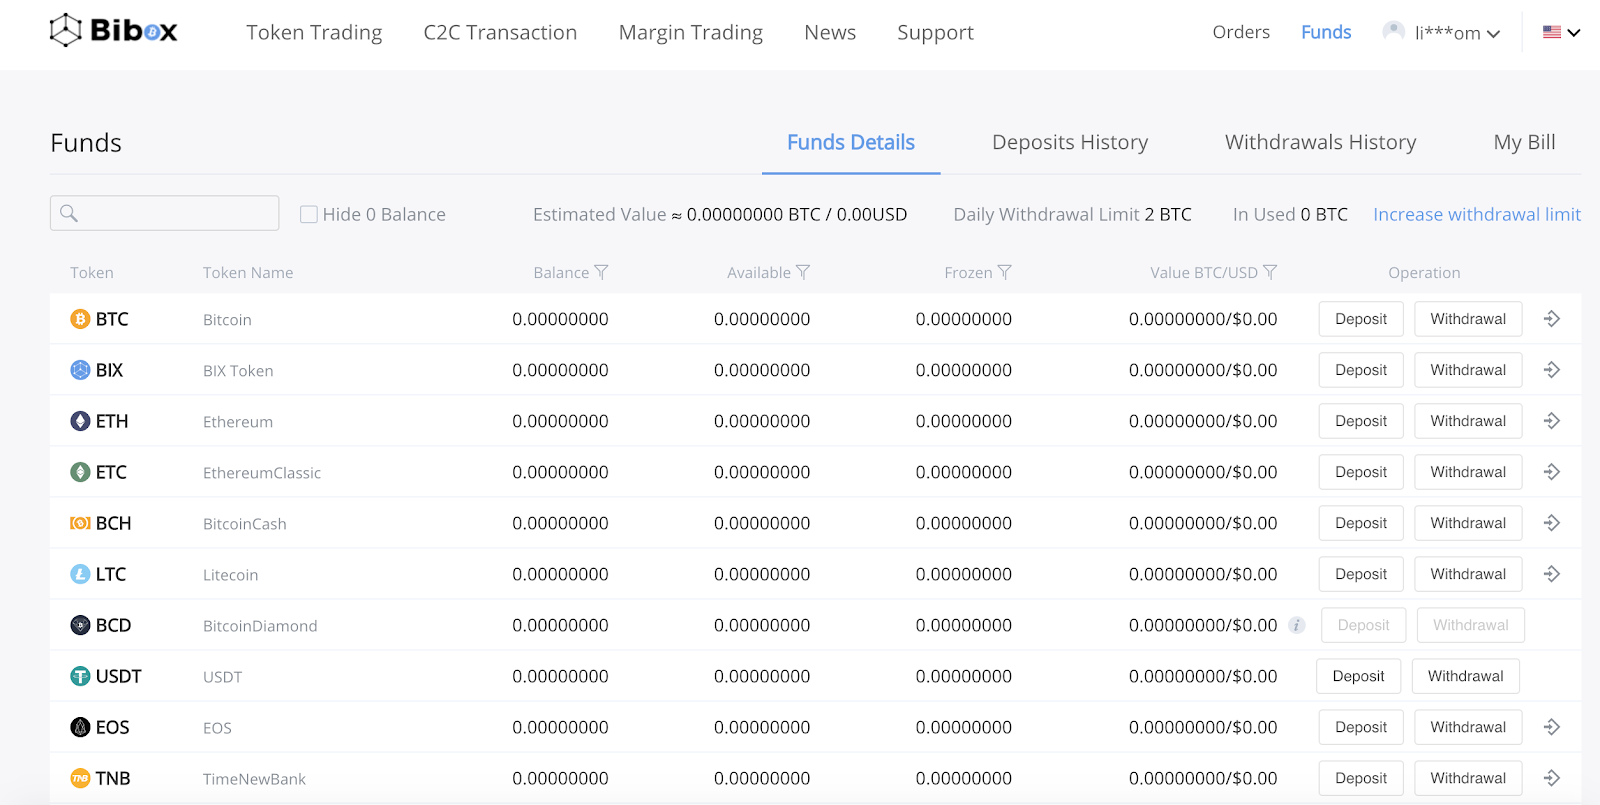Click the info icon in BCD row
Screen dimensions: 1600x805
coord(1297,625)
